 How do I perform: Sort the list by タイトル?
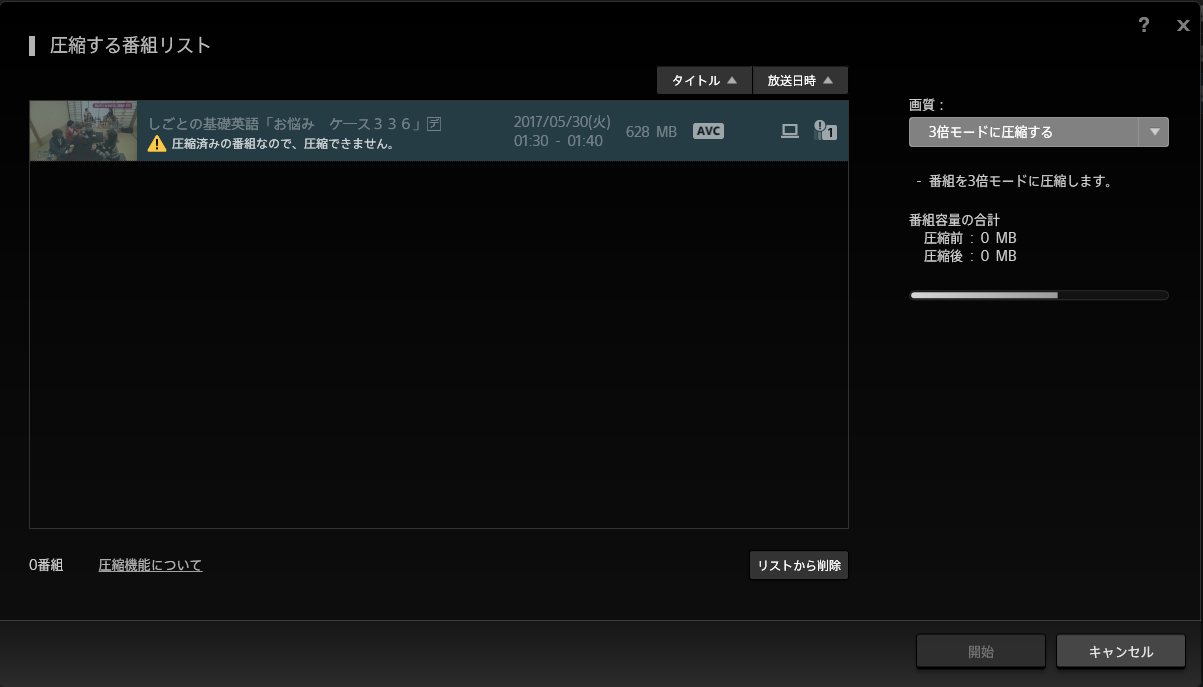tap(704, 81)
